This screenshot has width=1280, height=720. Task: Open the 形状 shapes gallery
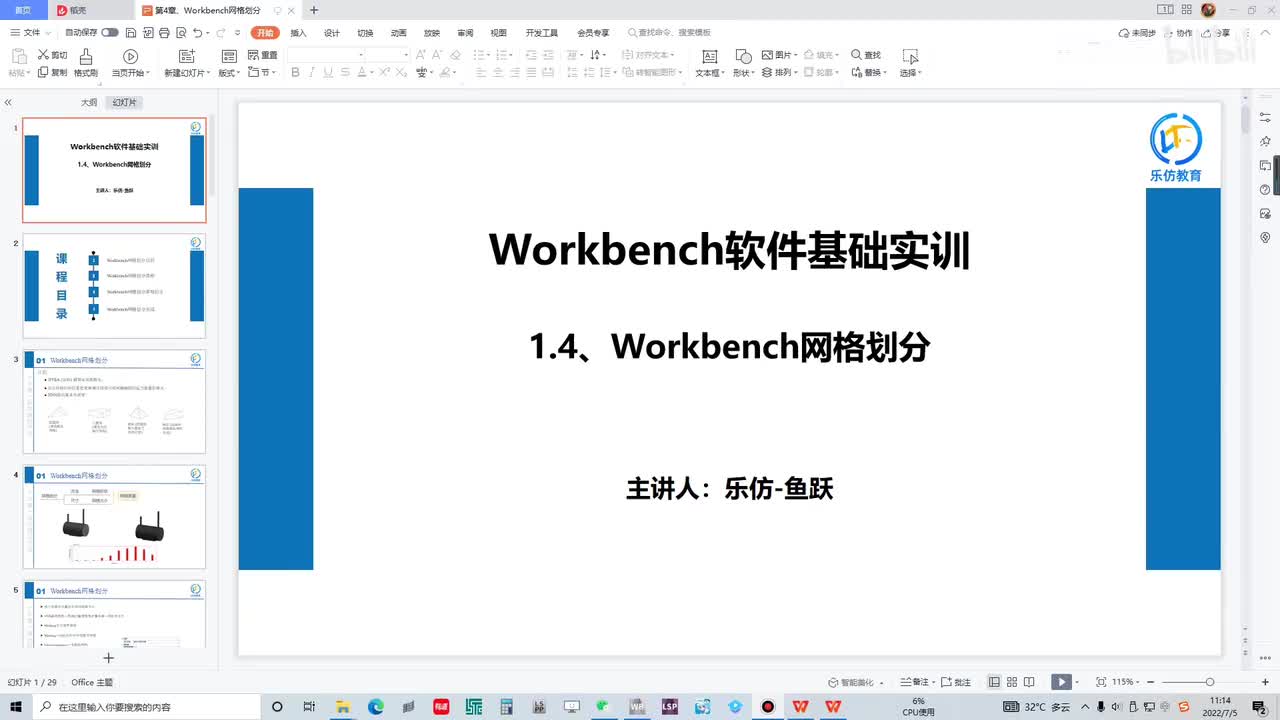click(743, 63)
